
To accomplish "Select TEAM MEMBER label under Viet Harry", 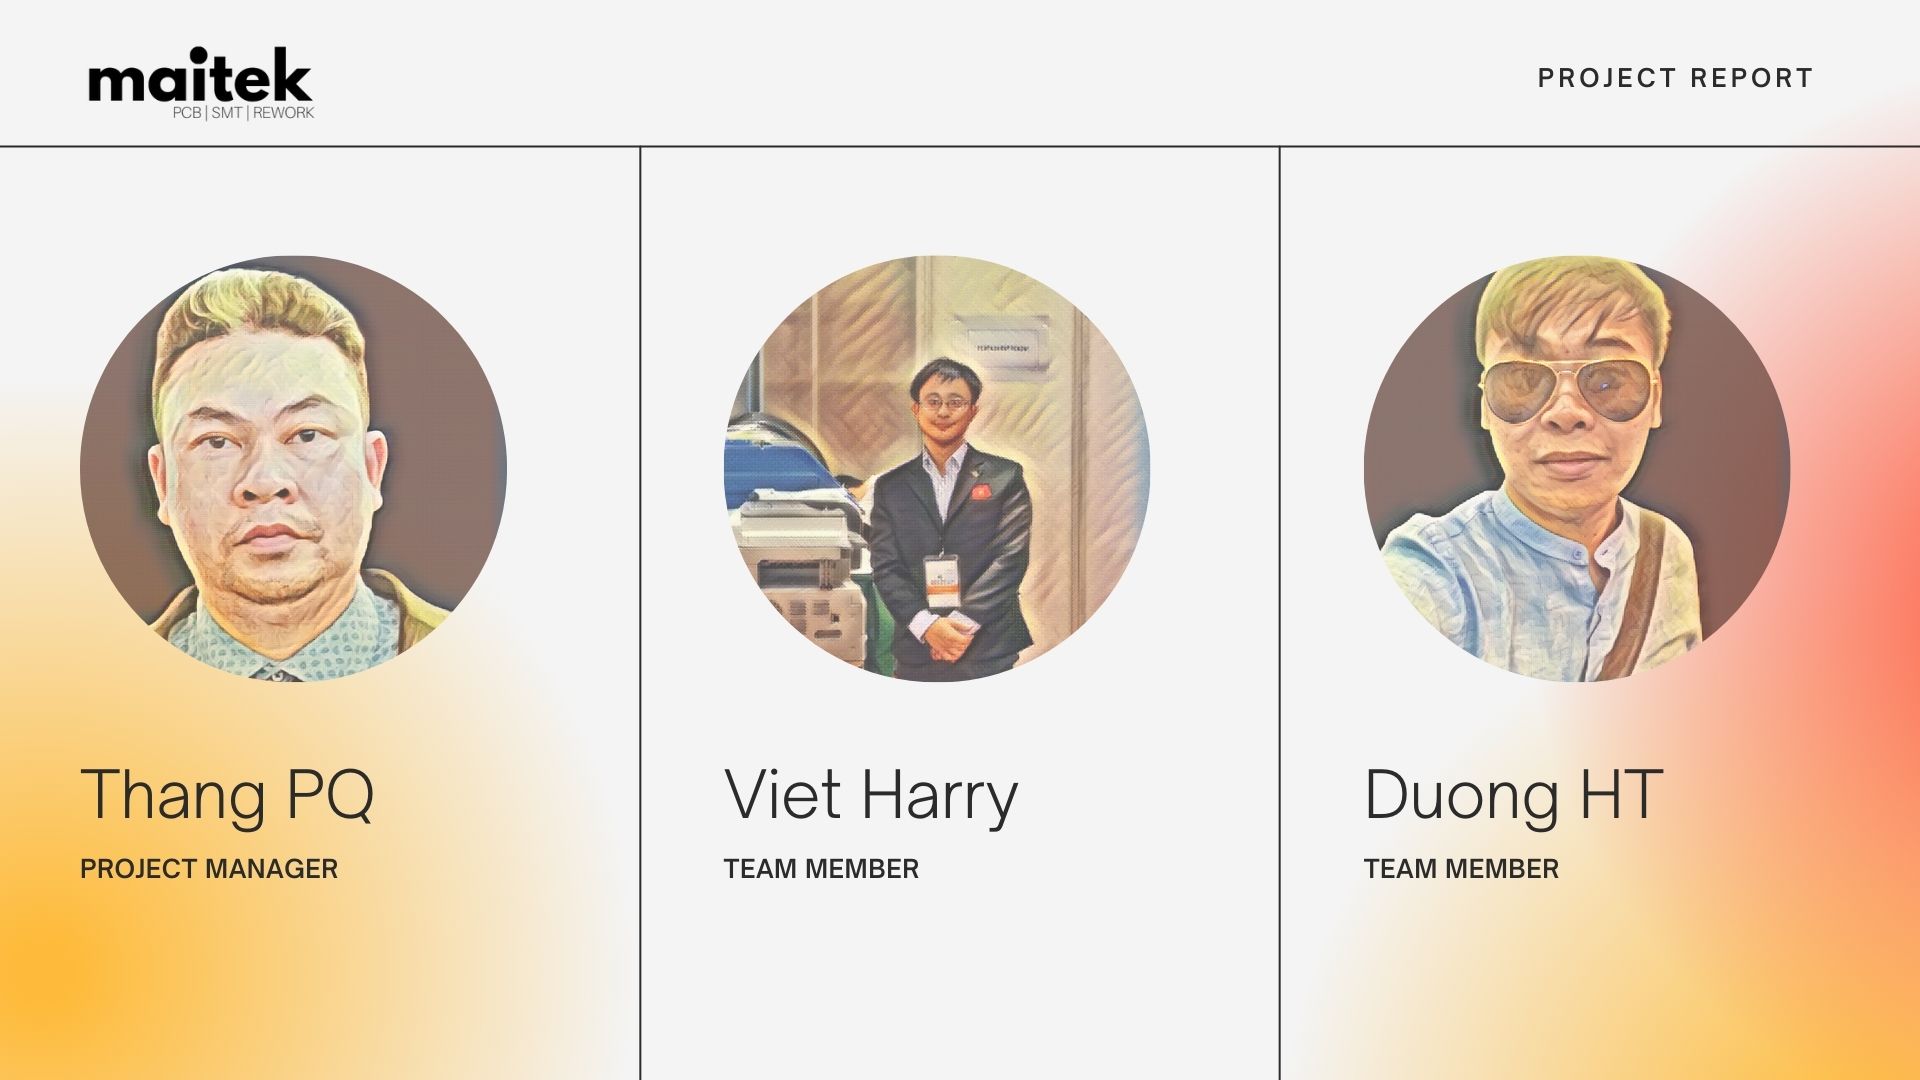I will 821,869.
